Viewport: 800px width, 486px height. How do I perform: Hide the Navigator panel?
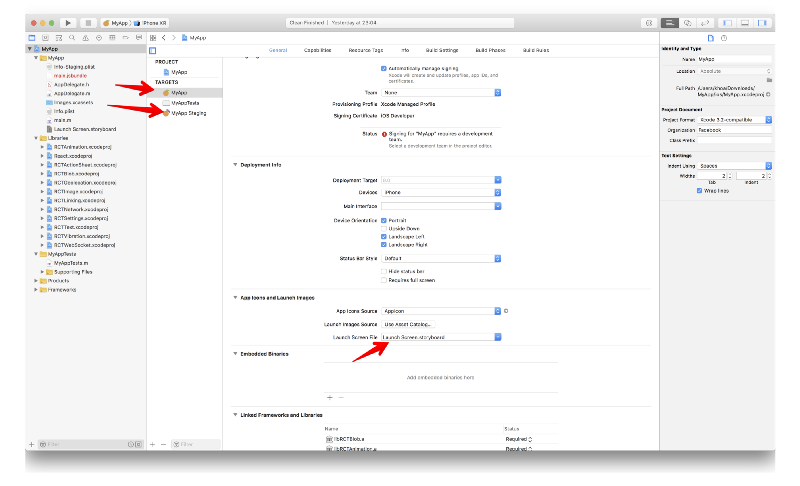[x=728, y=23]
